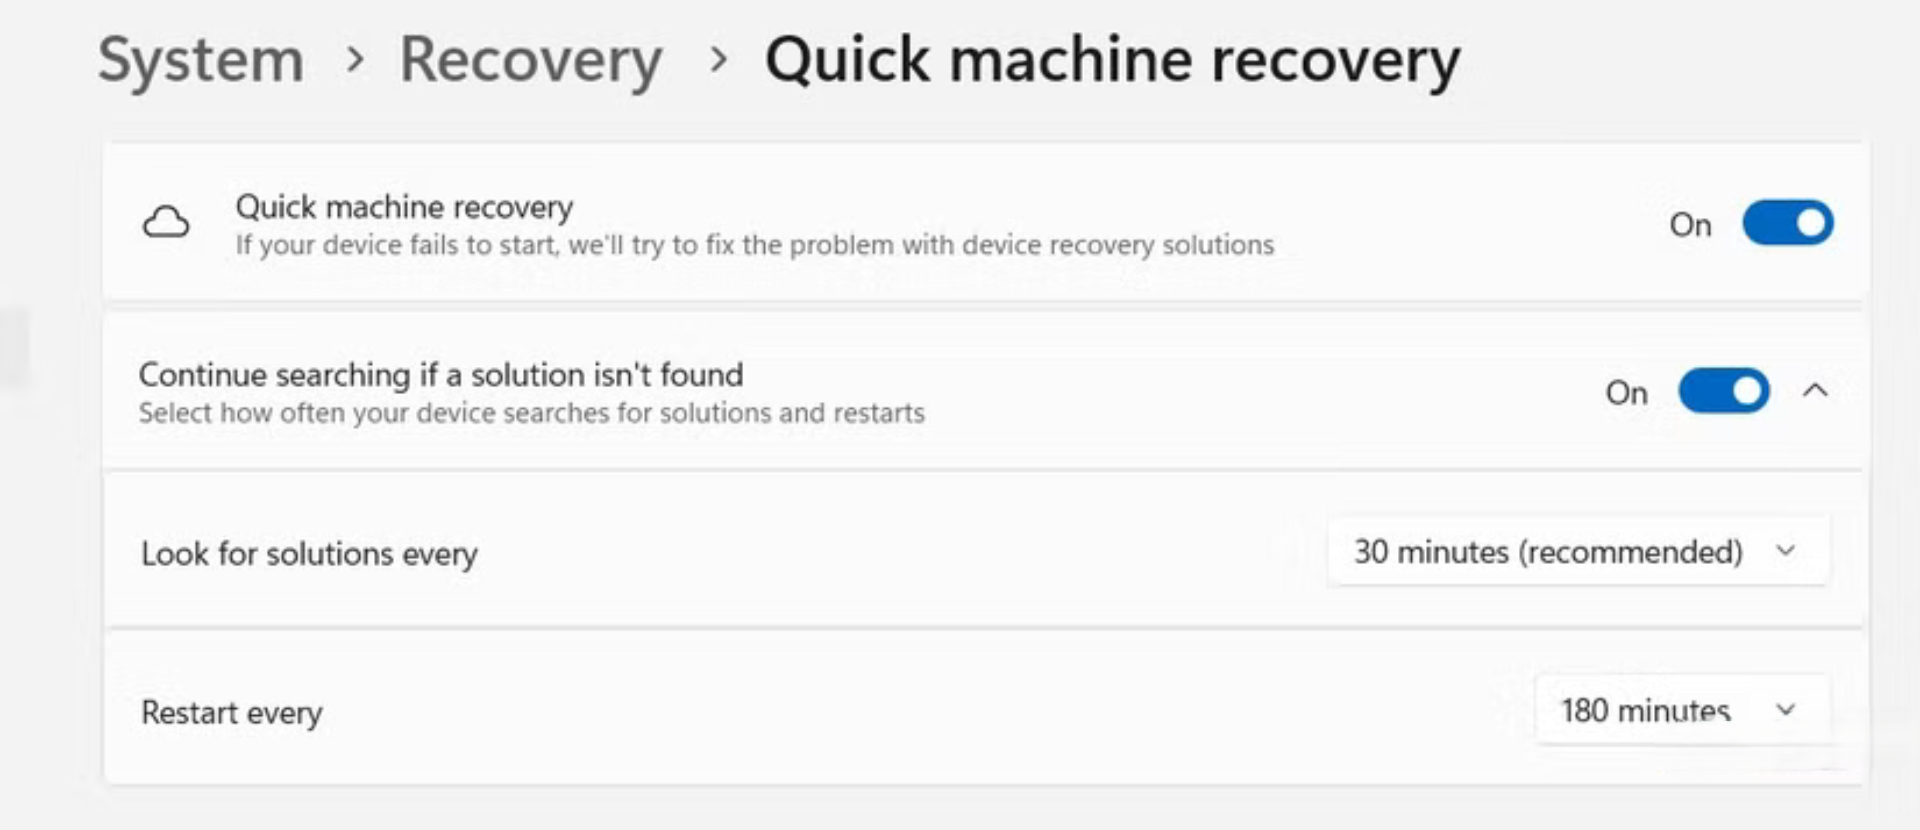Select the chevron arrow on the 30 minutes dropdown
Image resolution: width=1920 pixels, height=830 pixels.
pos(1787,551)
